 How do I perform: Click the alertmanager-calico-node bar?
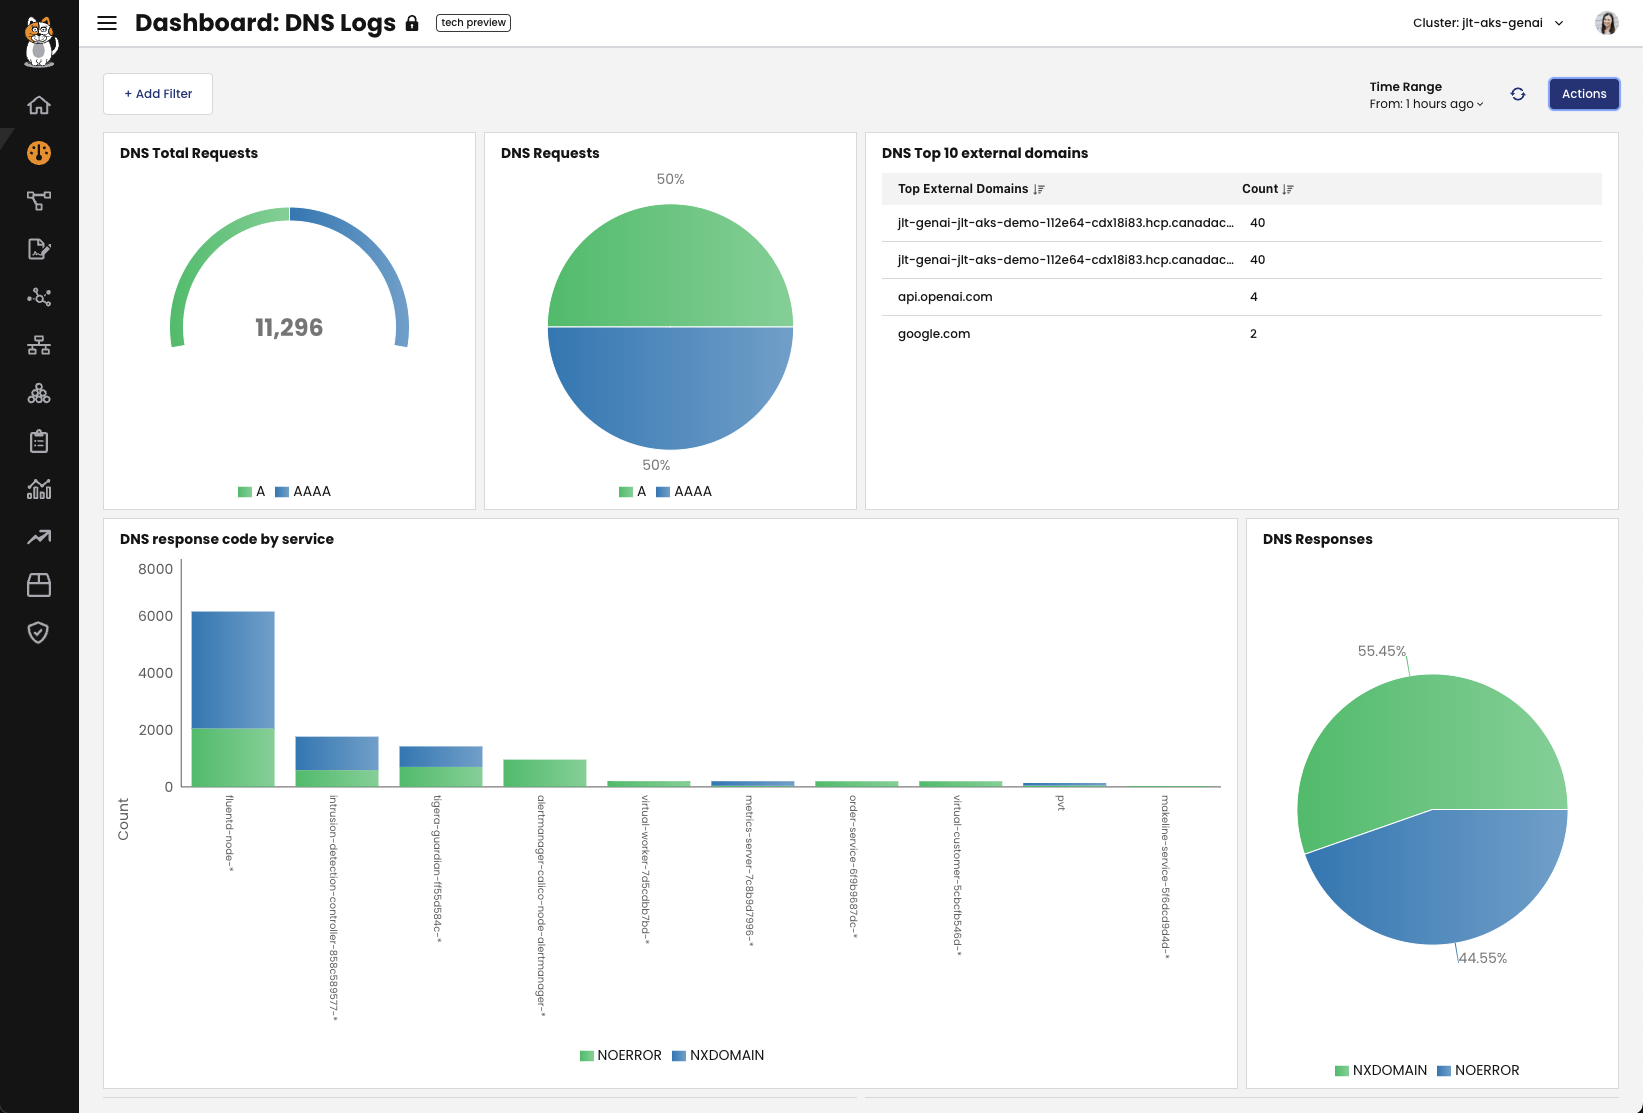coord(545,773)
